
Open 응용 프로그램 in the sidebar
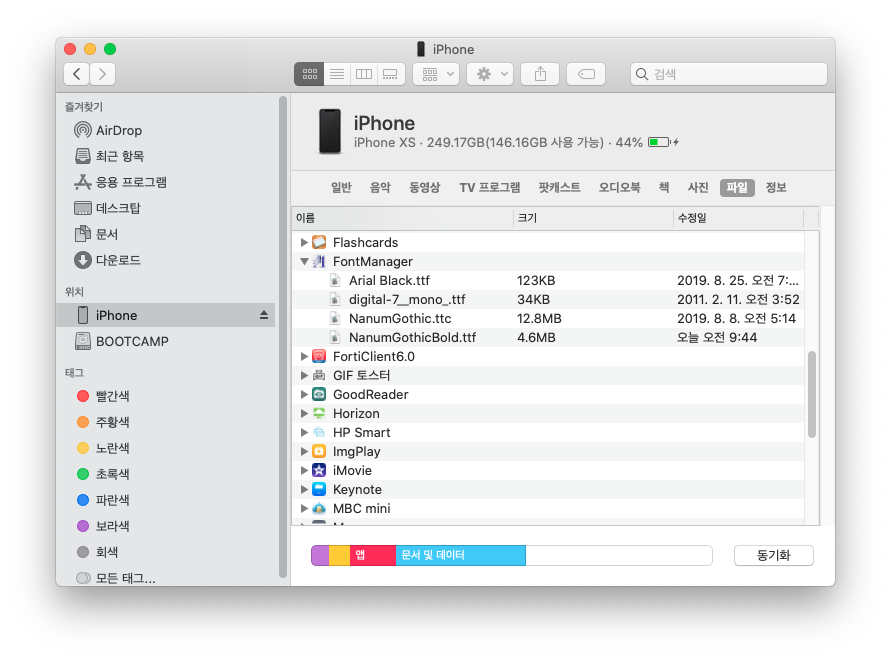(x=165, y=182)
